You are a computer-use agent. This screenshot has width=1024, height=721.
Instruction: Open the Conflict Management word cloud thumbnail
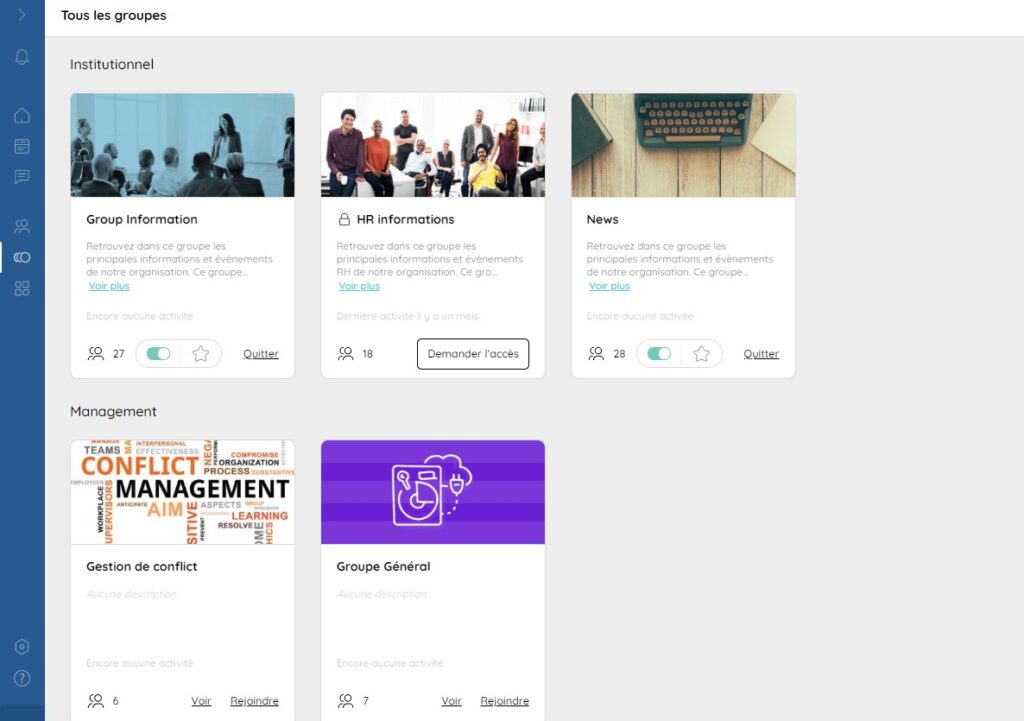point(183,492)
